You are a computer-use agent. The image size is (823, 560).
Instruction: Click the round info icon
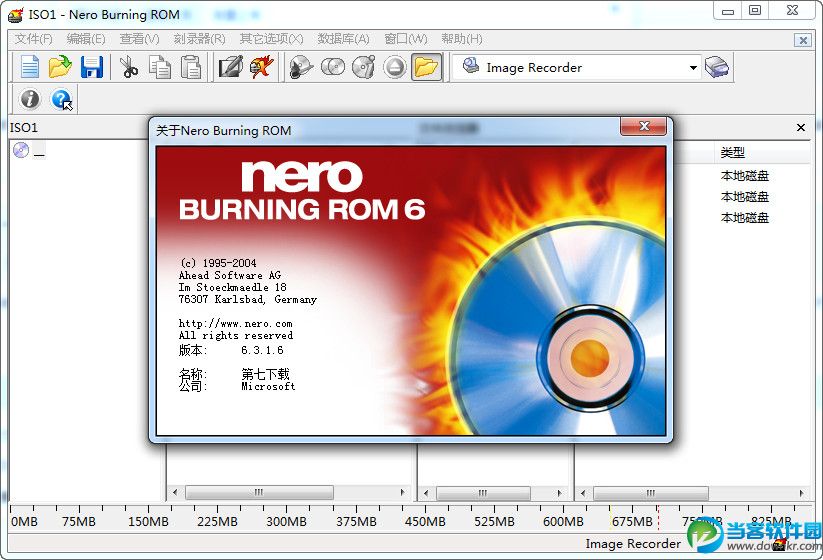[x=30, y=99]
